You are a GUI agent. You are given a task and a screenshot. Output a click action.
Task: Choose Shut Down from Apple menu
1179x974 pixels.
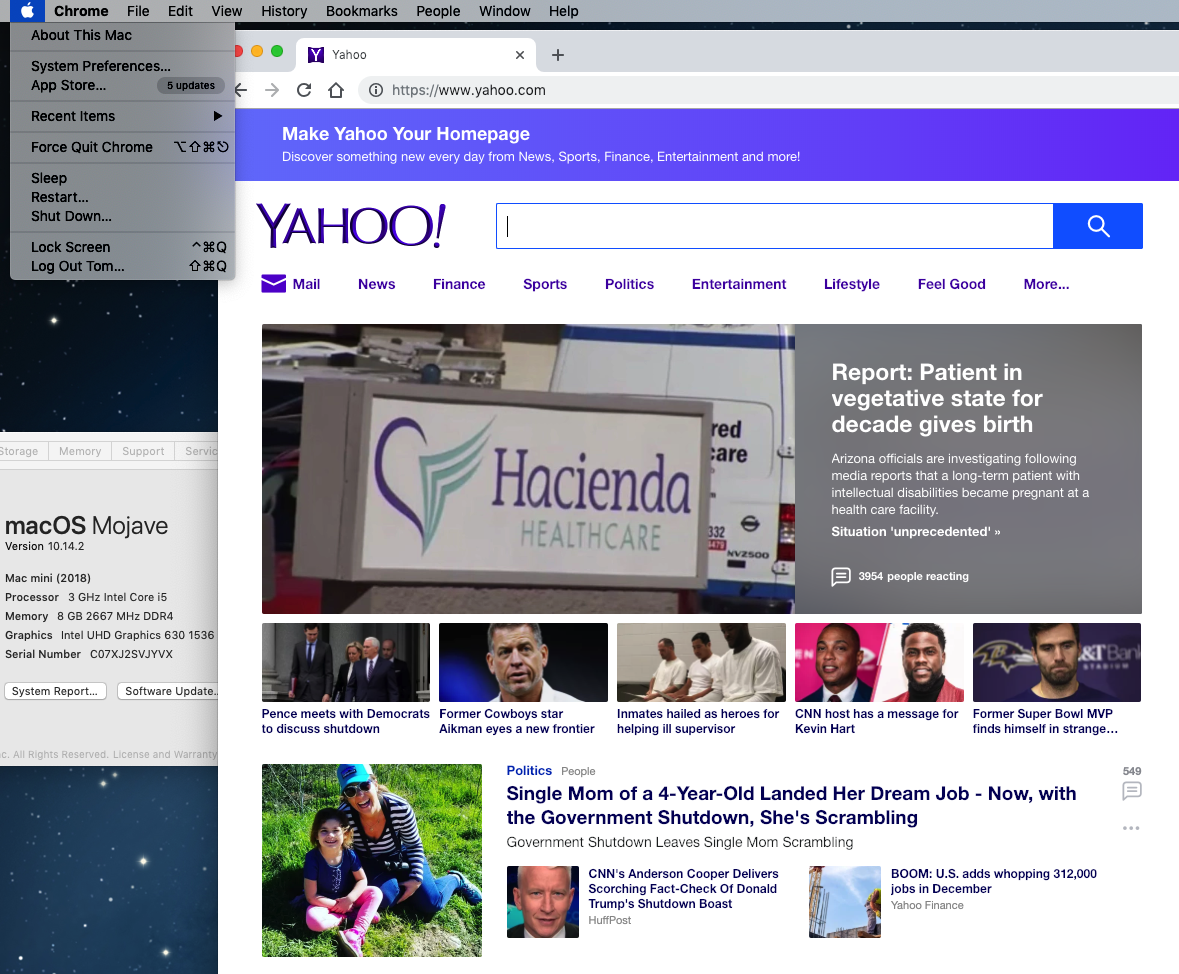123,216
